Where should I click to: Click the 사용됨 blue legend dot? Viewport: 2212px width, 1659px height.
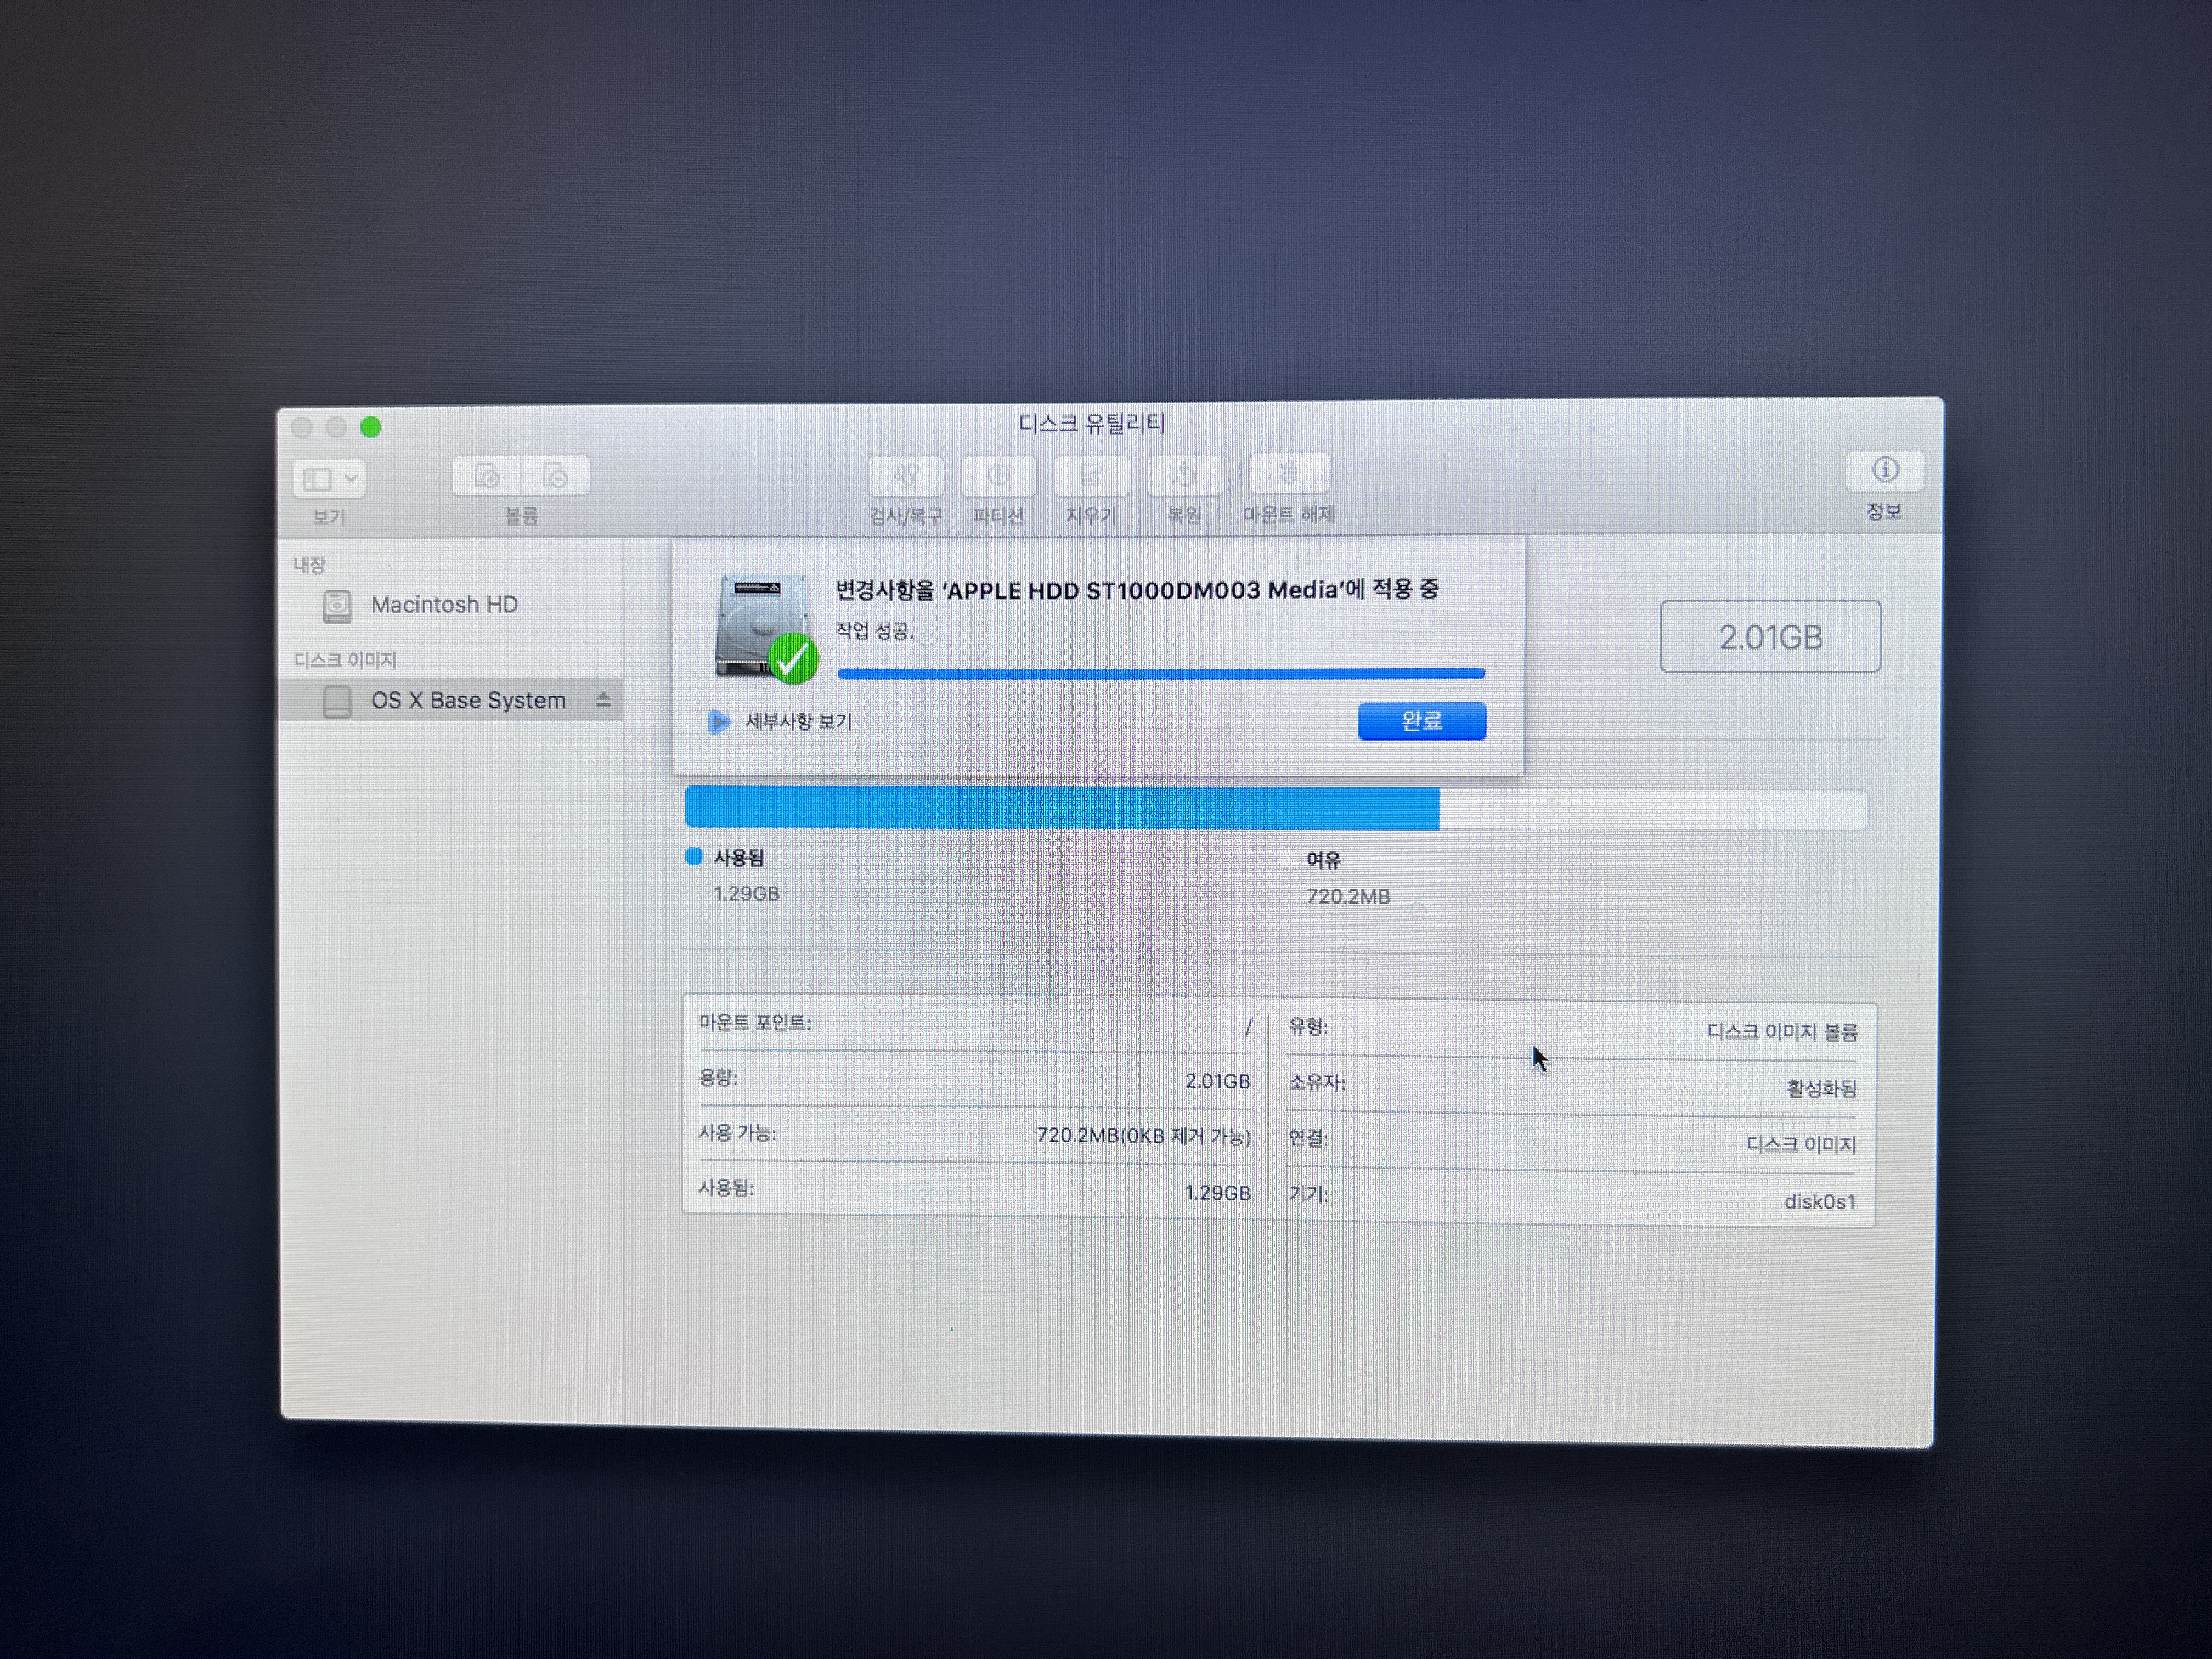tap(694, 856)
